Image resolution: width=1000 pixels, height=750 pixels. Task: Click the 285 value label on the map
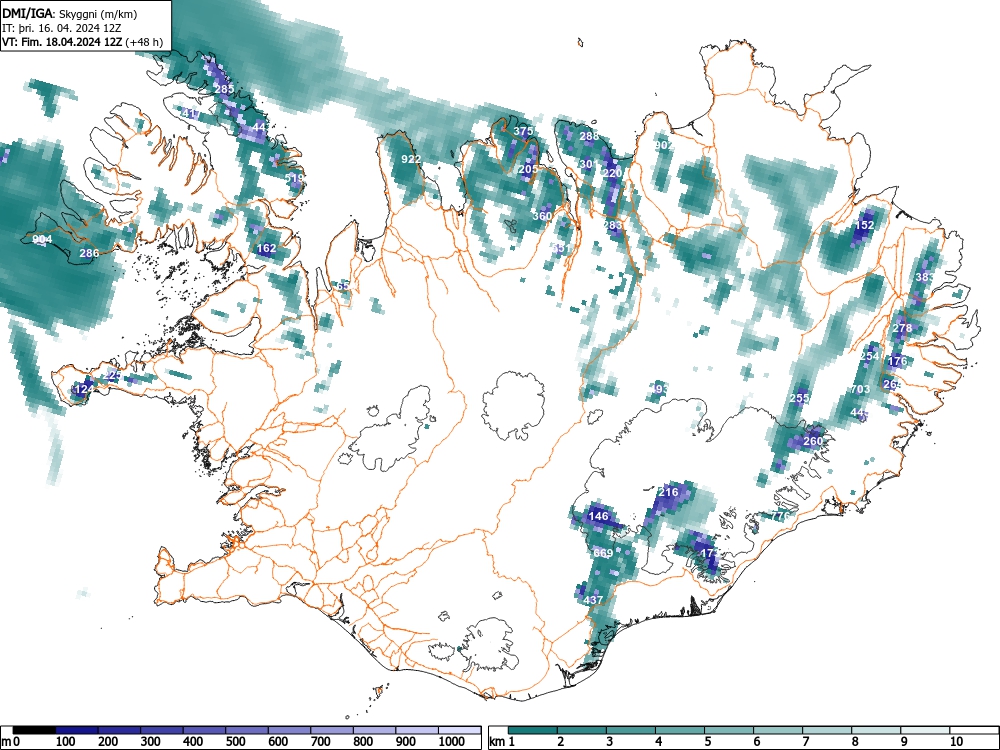click(x=224, y=89)
